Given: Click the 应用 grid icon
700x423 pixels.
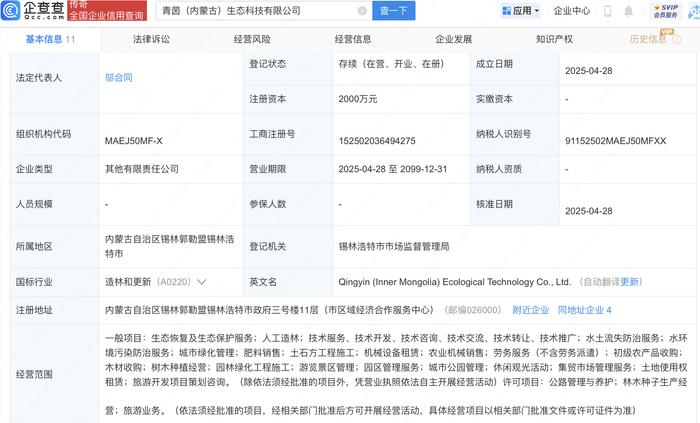Looking at the screenshot, I should 506,11.
